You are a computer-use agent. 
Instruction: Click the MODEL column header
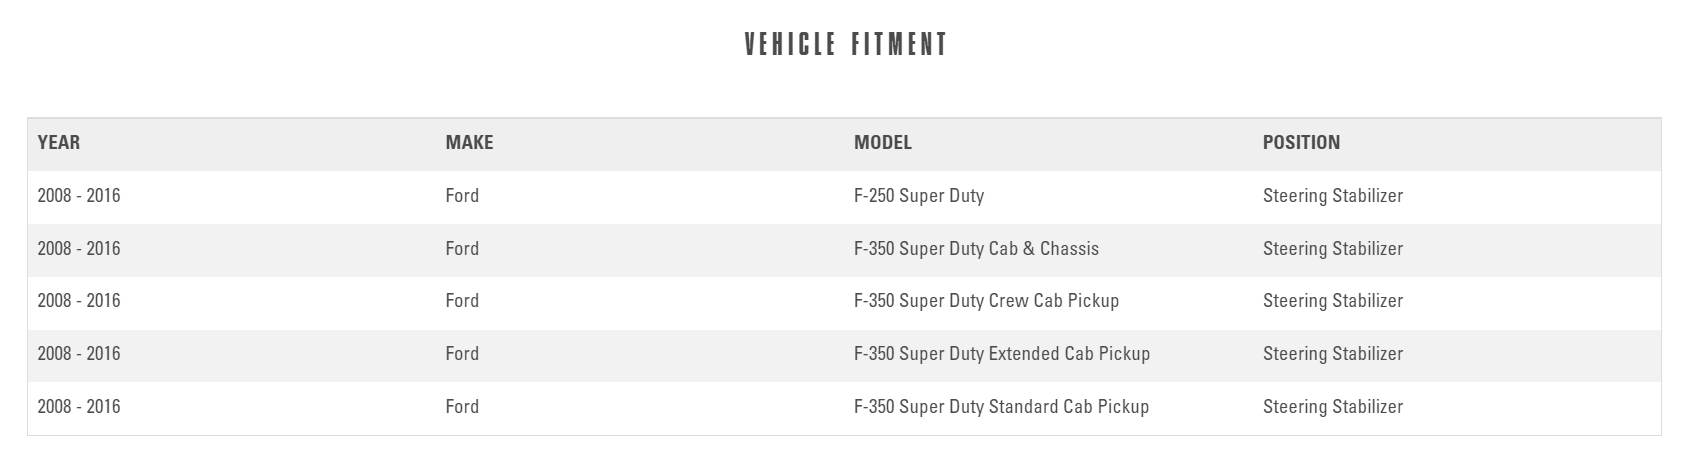(x=882, y=143)
